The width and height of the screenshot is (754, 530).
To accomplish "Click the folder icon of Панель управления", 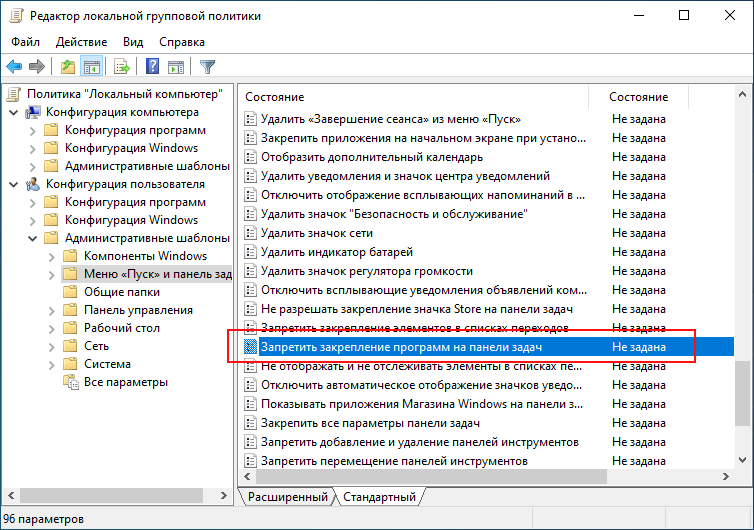I will tap(70, 310).
